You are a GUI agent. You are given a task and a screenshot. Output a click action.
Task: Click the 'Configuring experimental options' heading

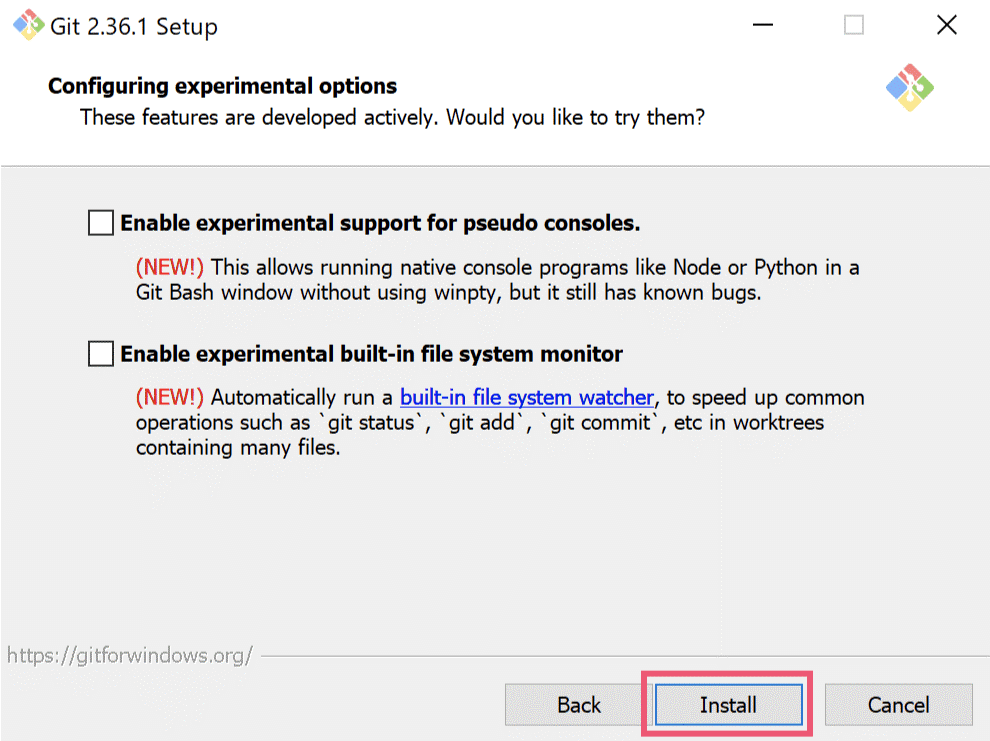[x=222, y=86]
